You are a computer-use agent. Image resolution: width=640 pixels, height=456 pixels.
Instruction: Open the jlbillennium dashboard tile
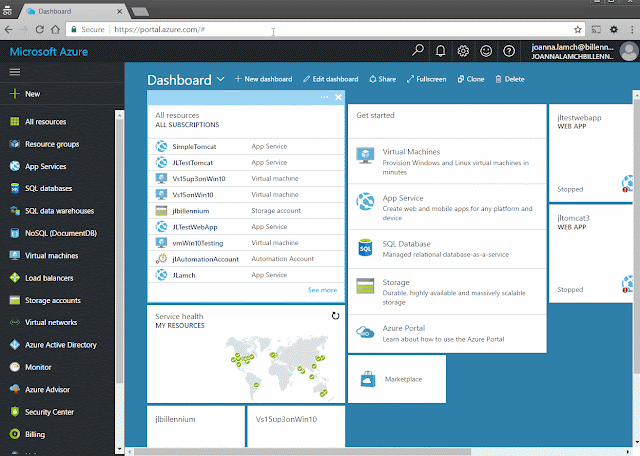pyautogui.click(x=196, y=426)
